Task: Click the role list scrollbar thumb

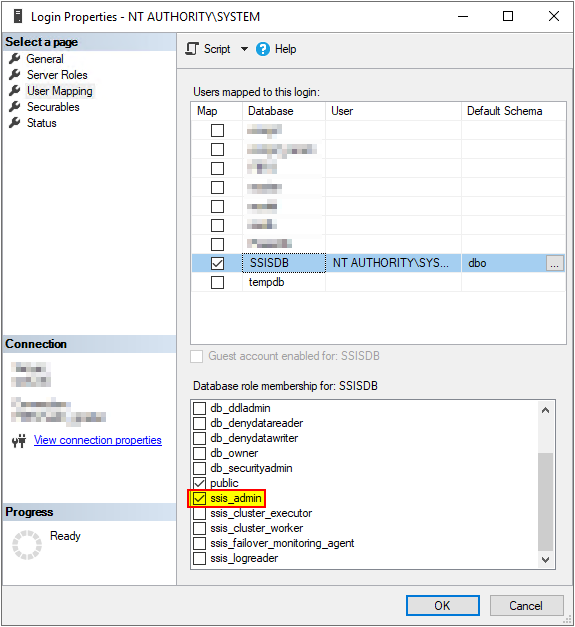Action: 545,501
